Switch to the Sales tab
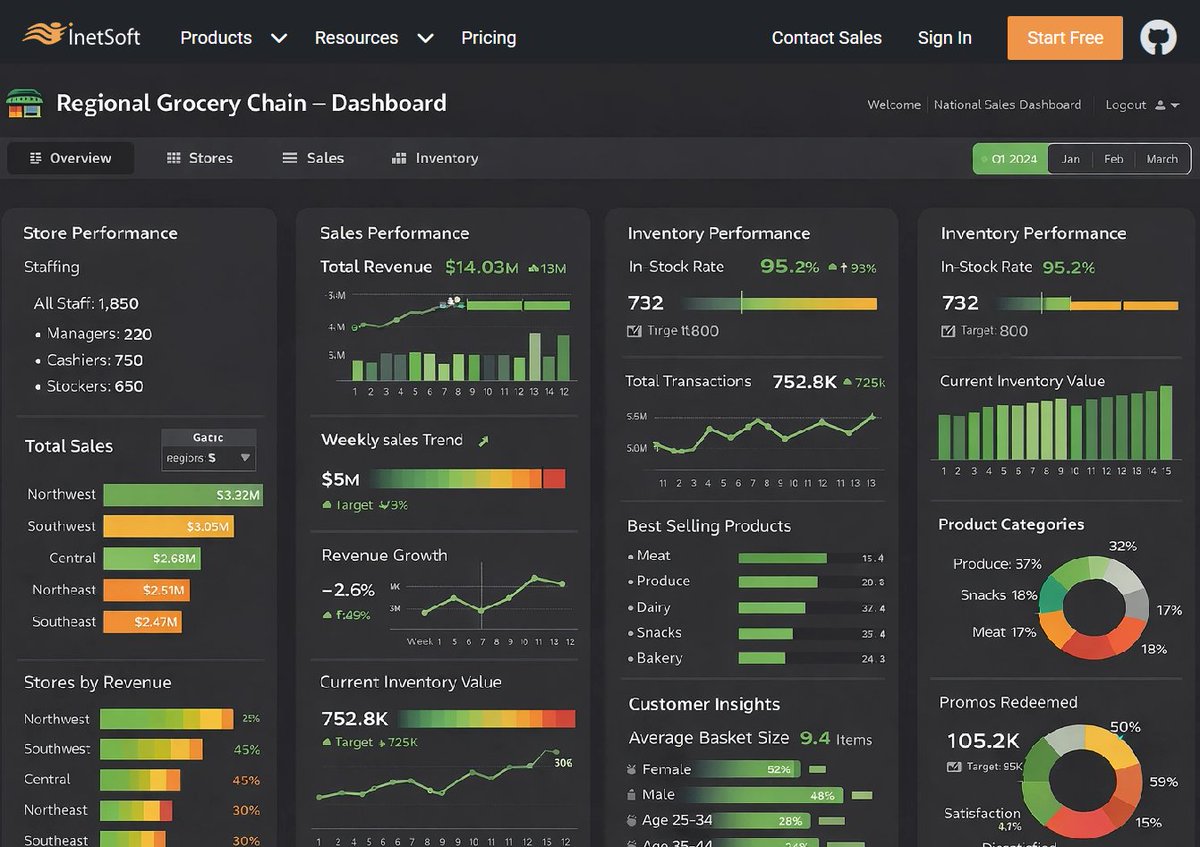1200x847 pixels. tap(313, 158)
